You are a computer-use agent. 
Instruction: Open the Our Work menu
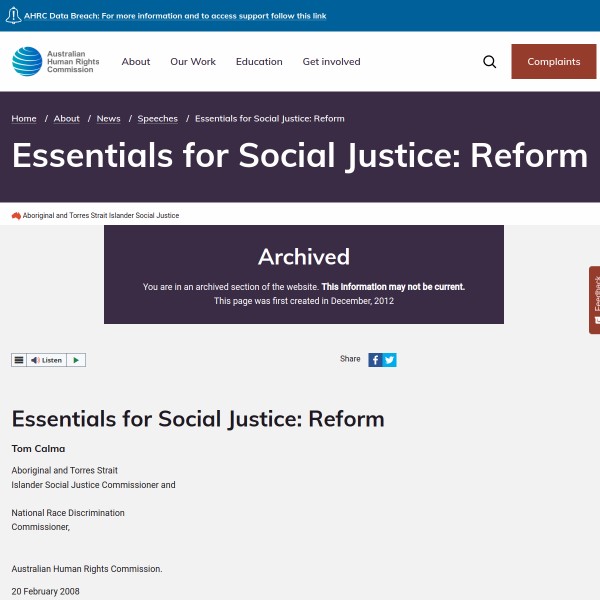[193, 62]
